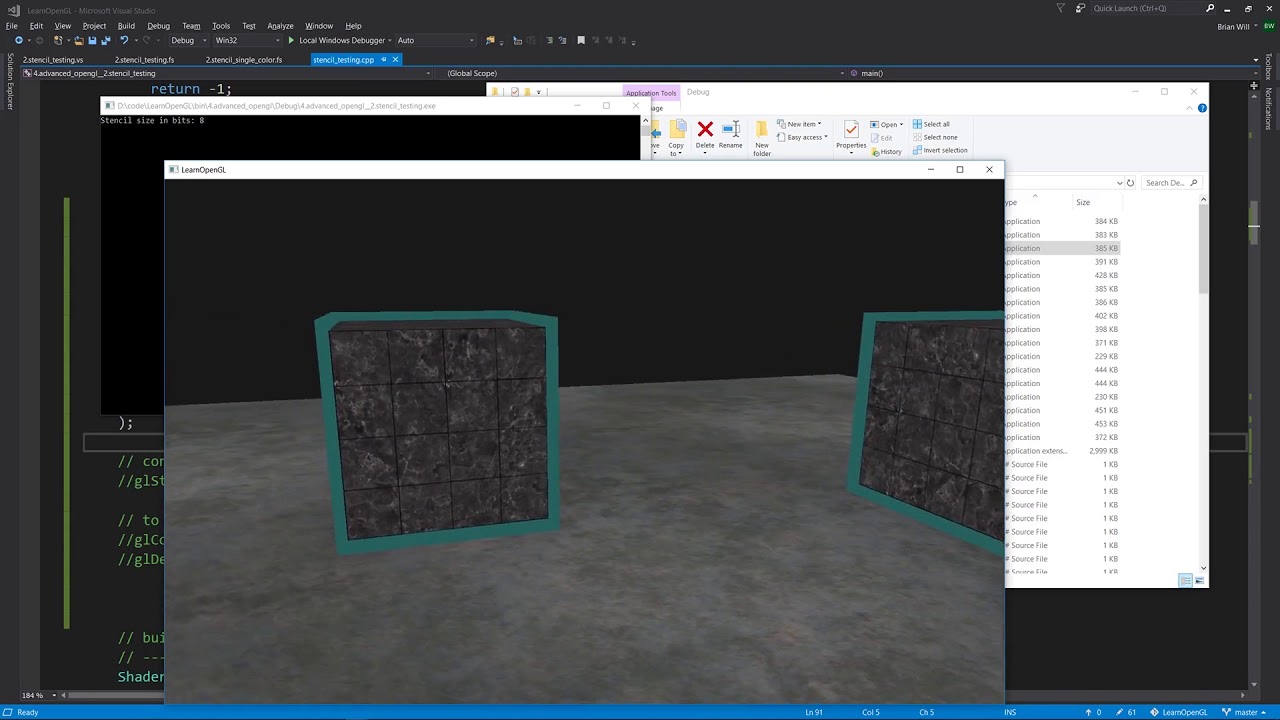Click the Rename icon in Explorer ribbon
This screenshot has height=720, width=1280.
(x=730, y=130)
